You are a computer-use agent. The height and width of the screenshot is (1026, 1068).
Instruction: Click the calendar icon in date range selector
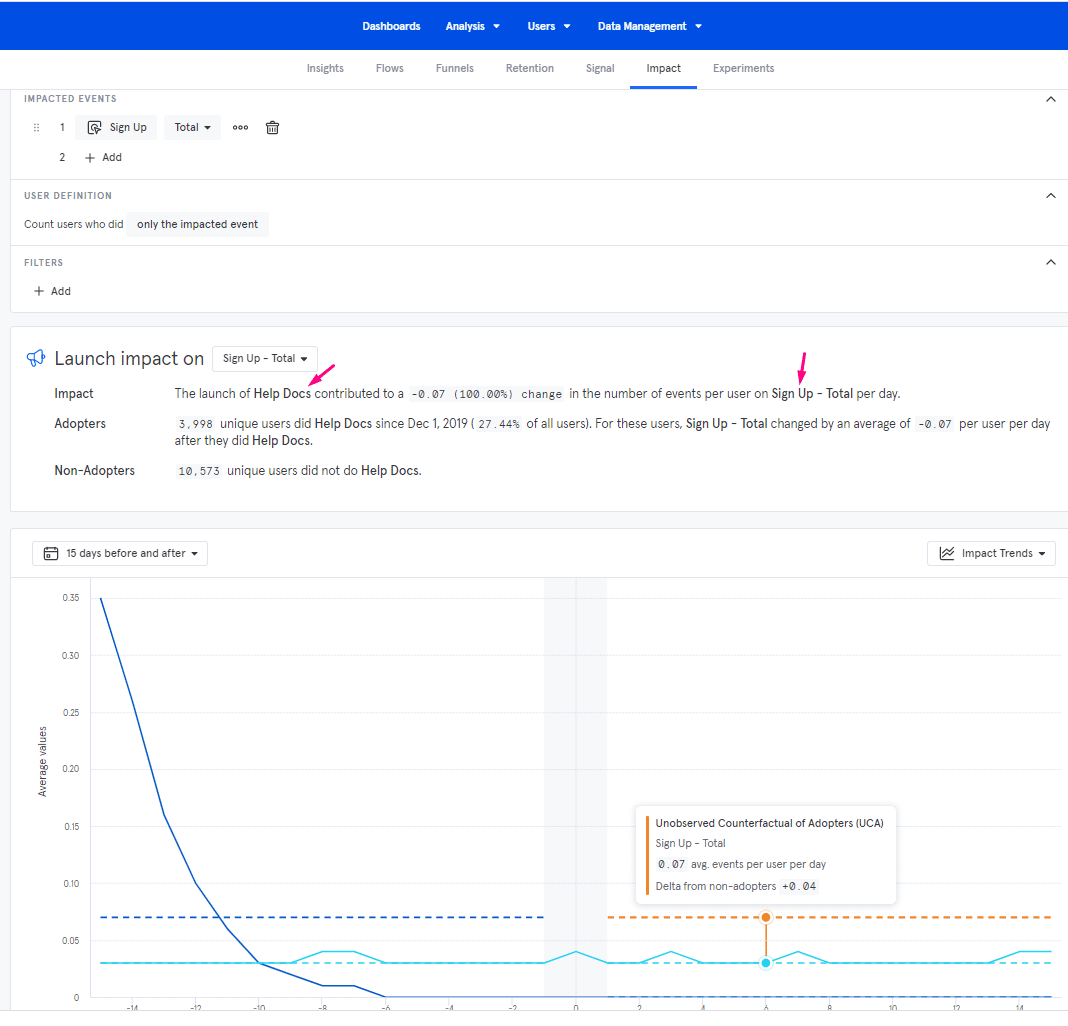point(51,553)
